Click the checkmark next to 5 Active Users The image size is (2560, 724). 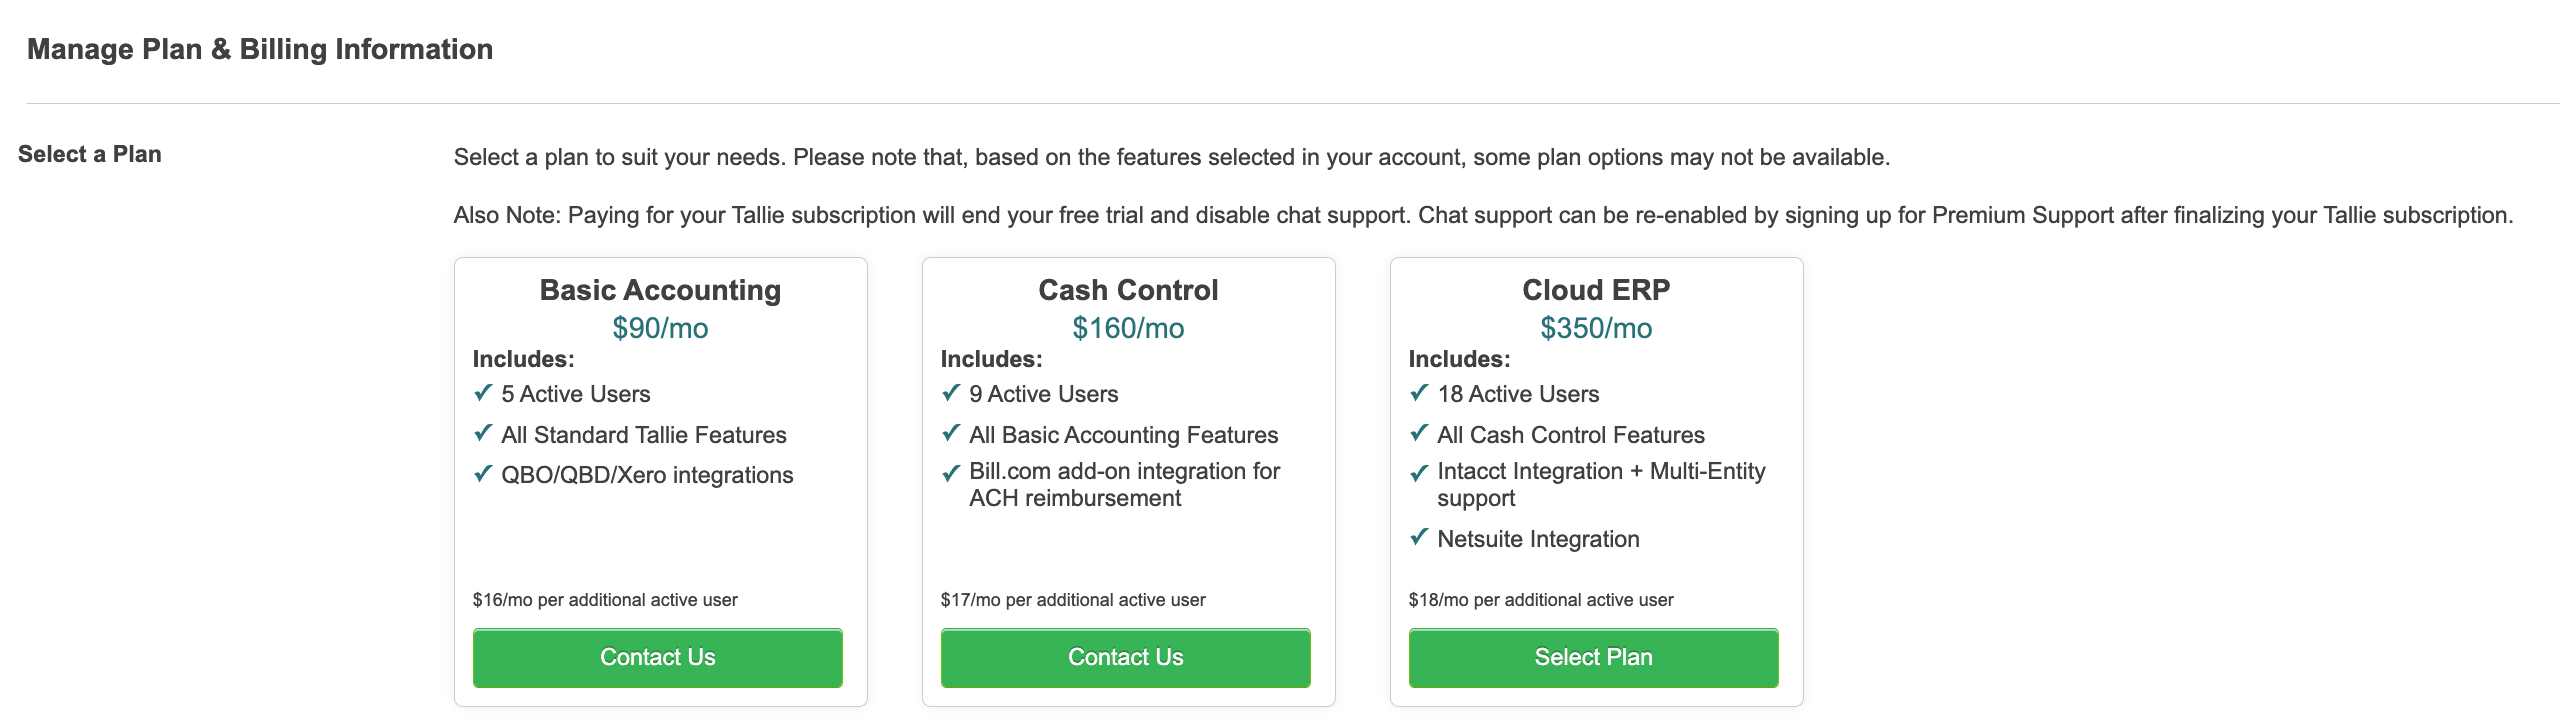tap(483, 393)
